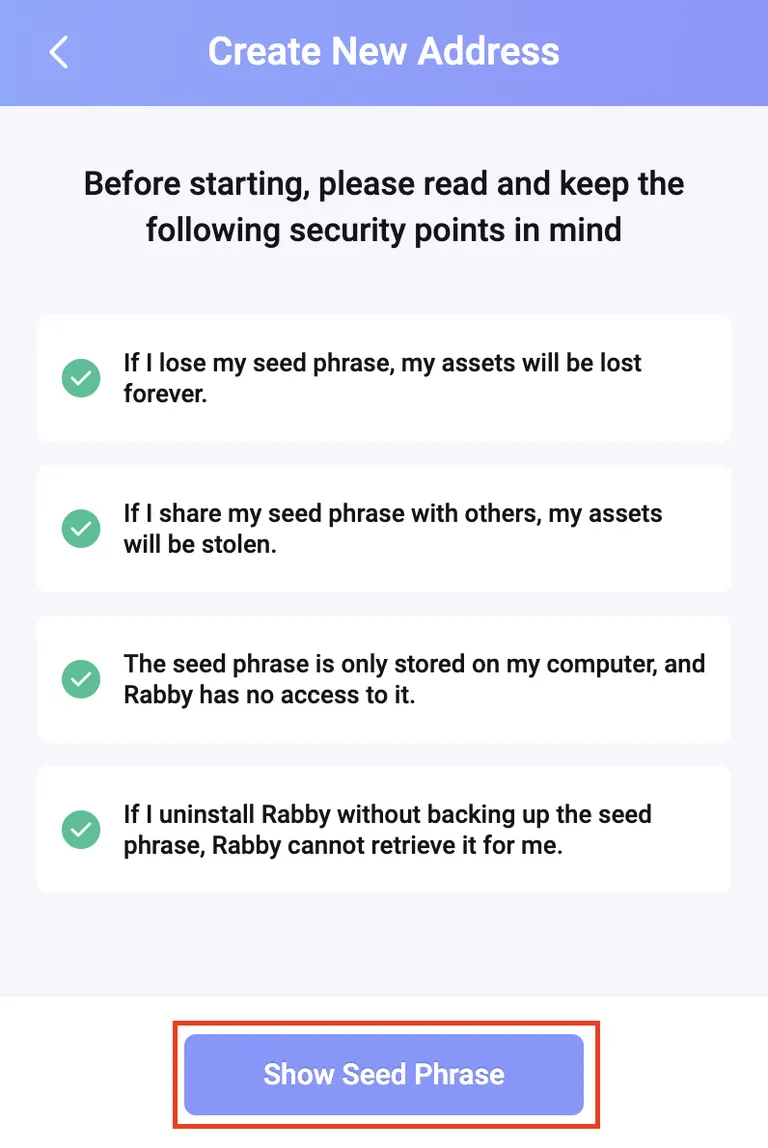This screenshot has height=1148, width=768.
Task: Click the 'following security points in mind' line
Action: click(384, 230)
